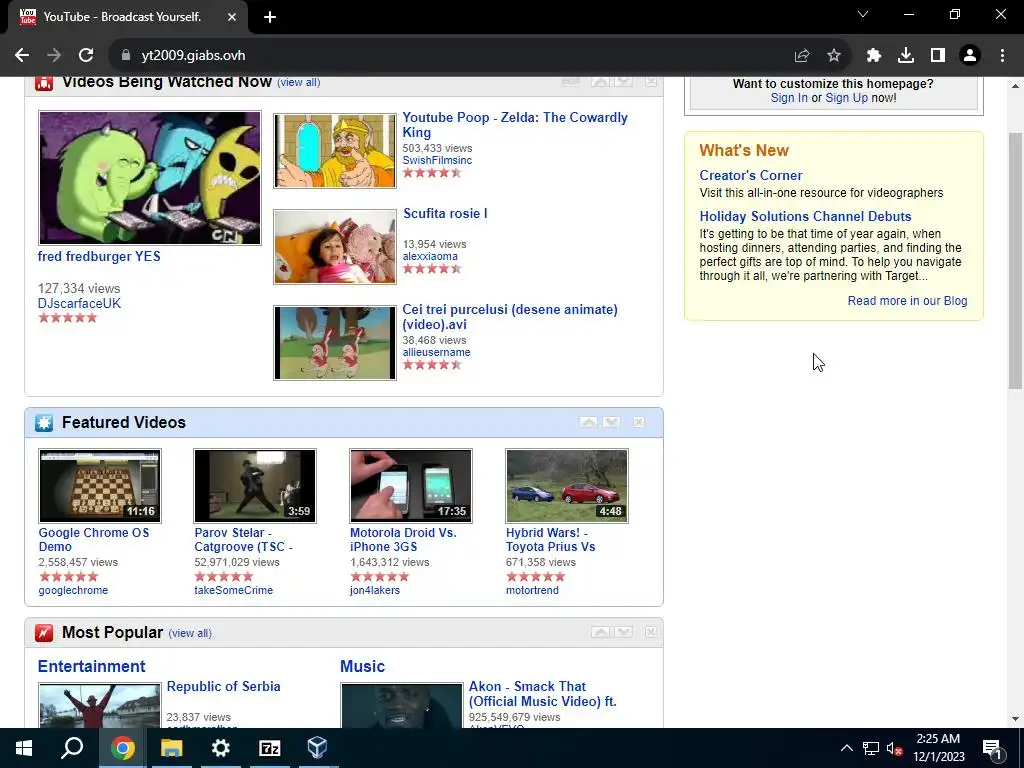Bookmark this page with the star icon
The width and height of the screenshot is (1024, 768).
click(x=834, y=56)
